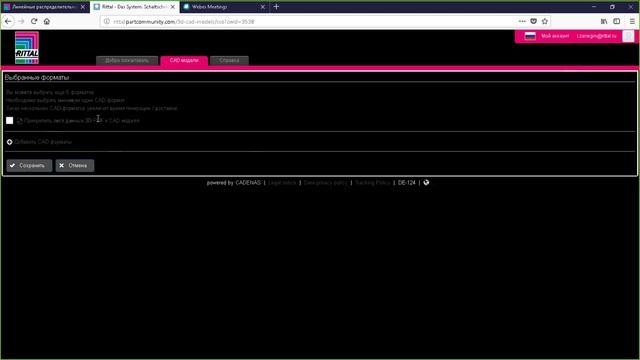
Task: Open the Справка tab
Action: [x=229, y=60]
